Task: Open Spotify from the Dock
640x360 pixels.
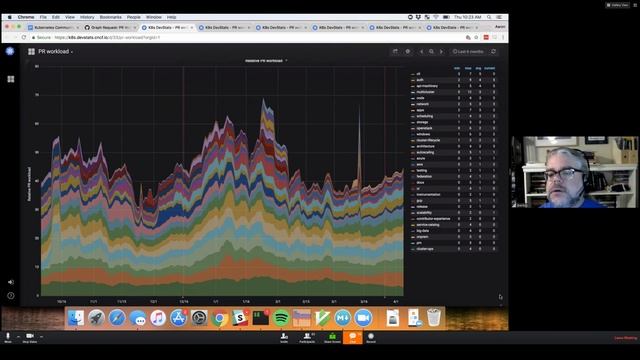Action: click(x=281, y=318)
